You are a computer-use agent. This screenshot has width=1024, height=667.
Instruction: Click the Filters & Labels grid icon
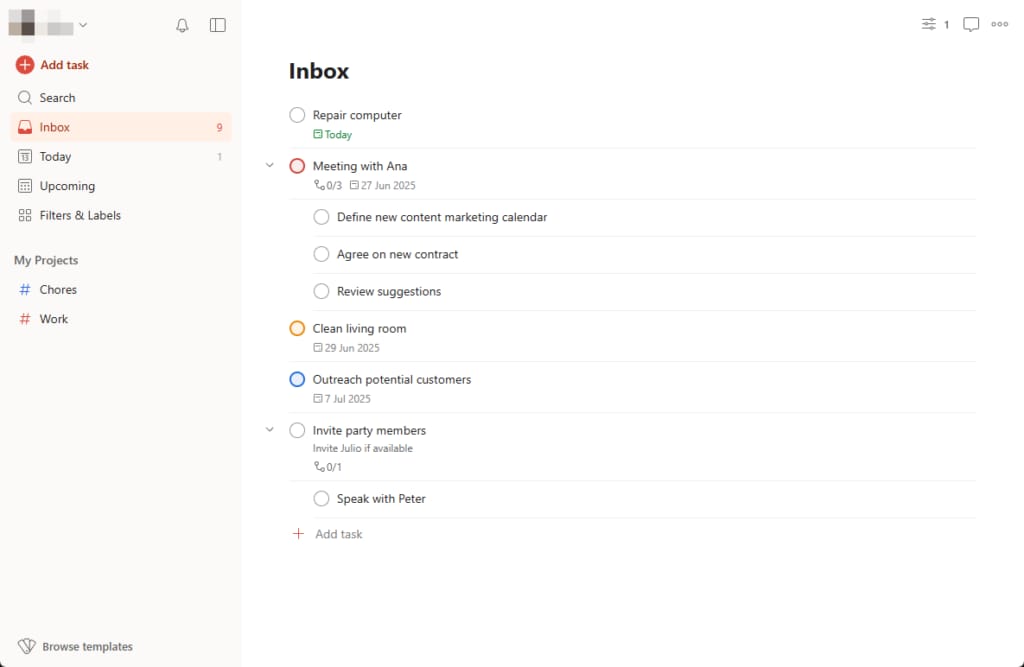23,215
